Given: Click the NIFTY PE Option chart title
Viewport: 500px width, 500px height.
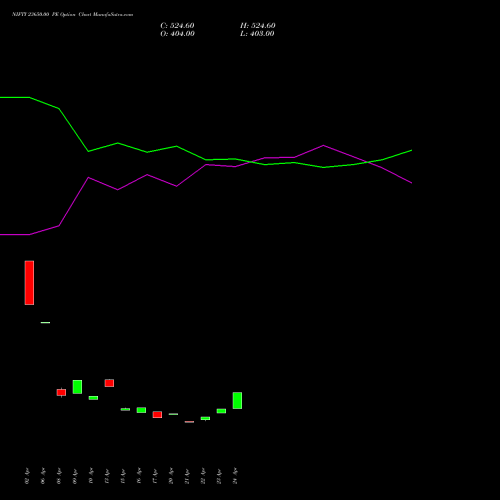Looking at the screenshot, I should (72, 14).
